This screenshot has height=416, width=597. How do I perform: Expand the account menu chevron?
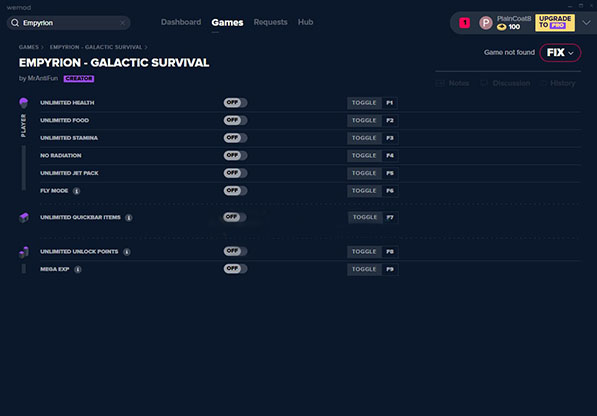(x=586, y=23)
